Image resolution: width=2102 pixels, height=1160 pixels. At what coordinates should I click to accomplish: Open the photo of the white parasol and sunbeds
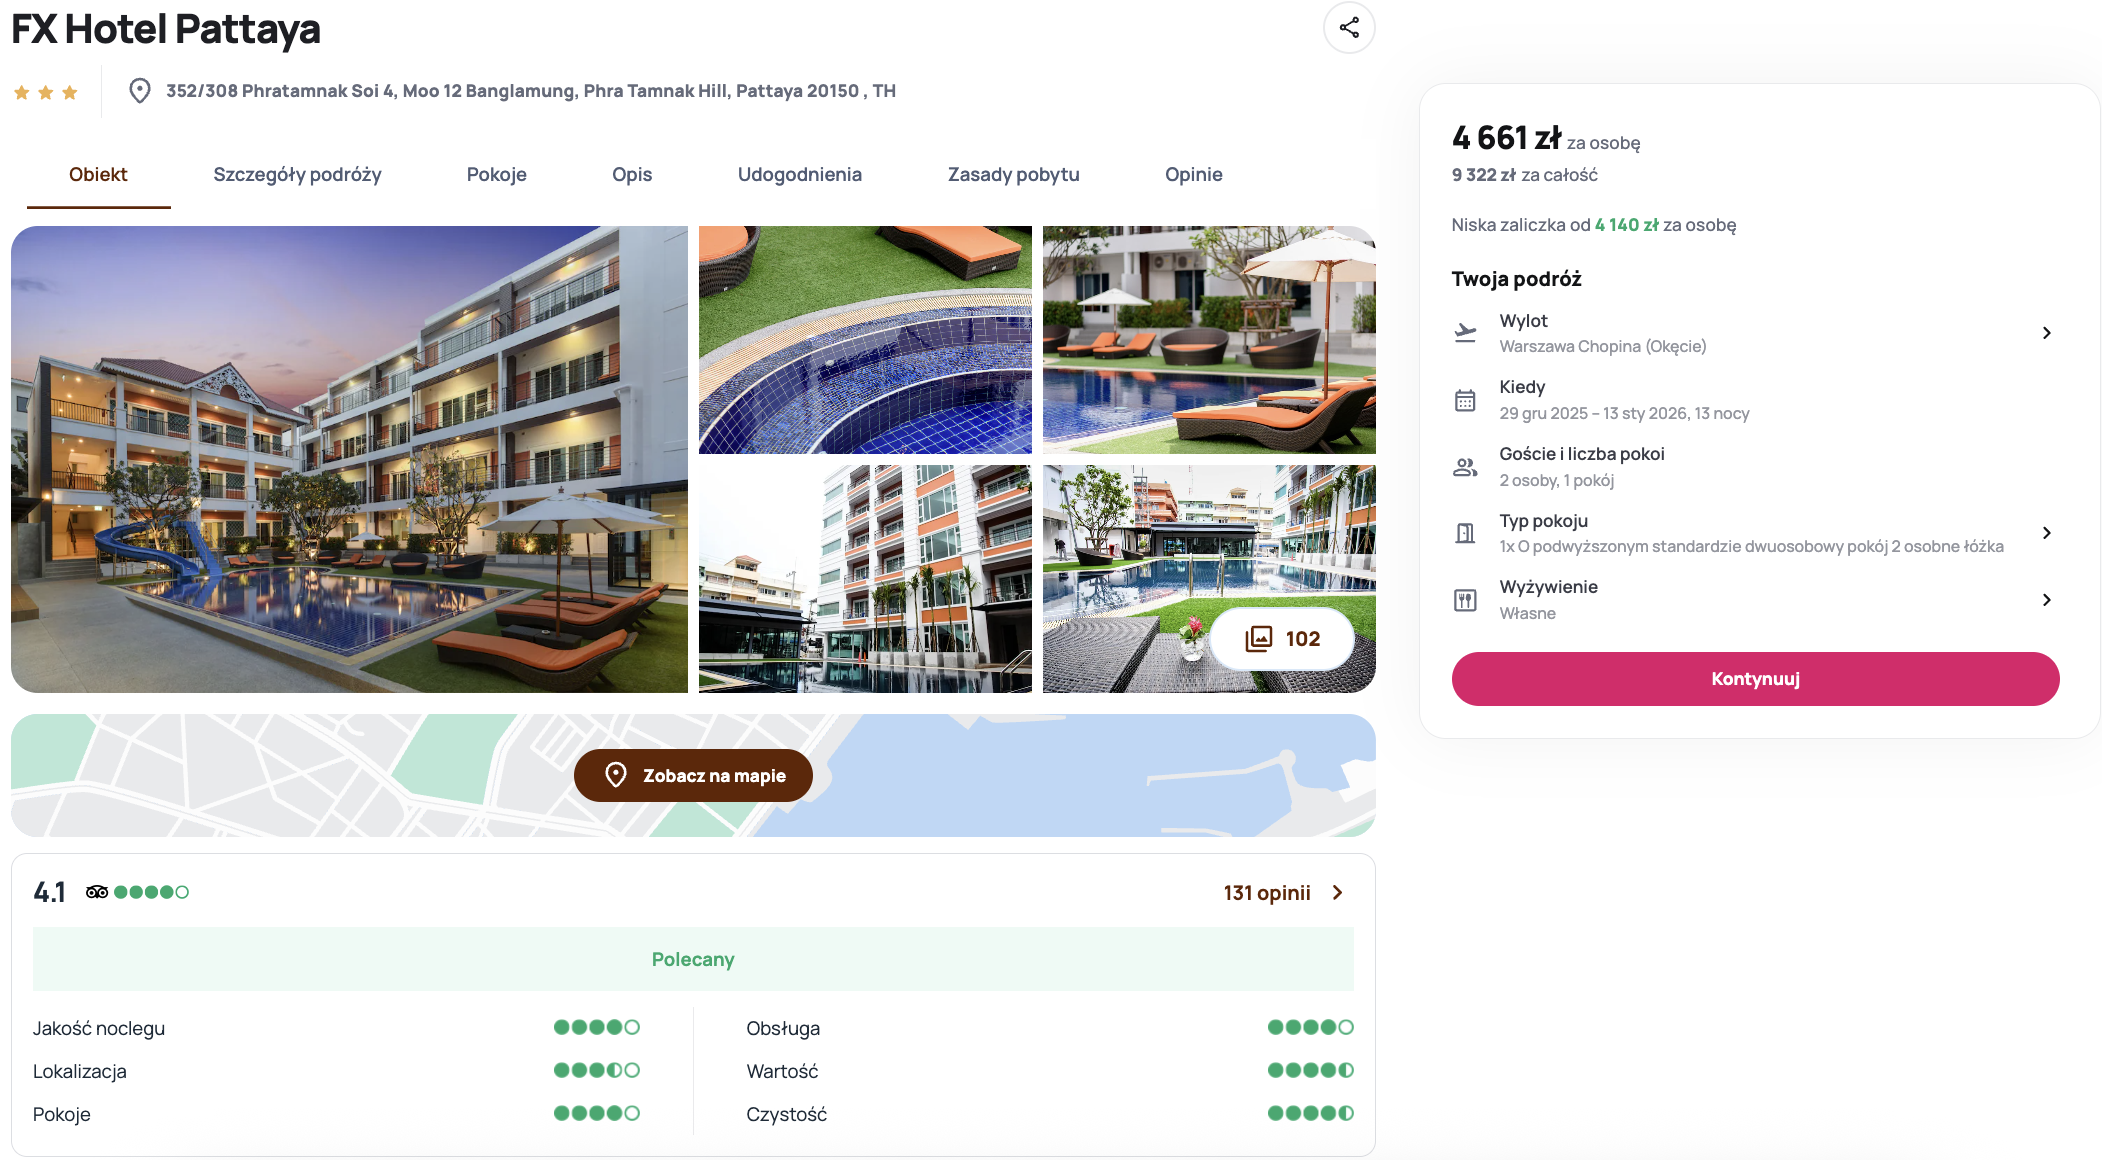click(x=1209, y=340)
